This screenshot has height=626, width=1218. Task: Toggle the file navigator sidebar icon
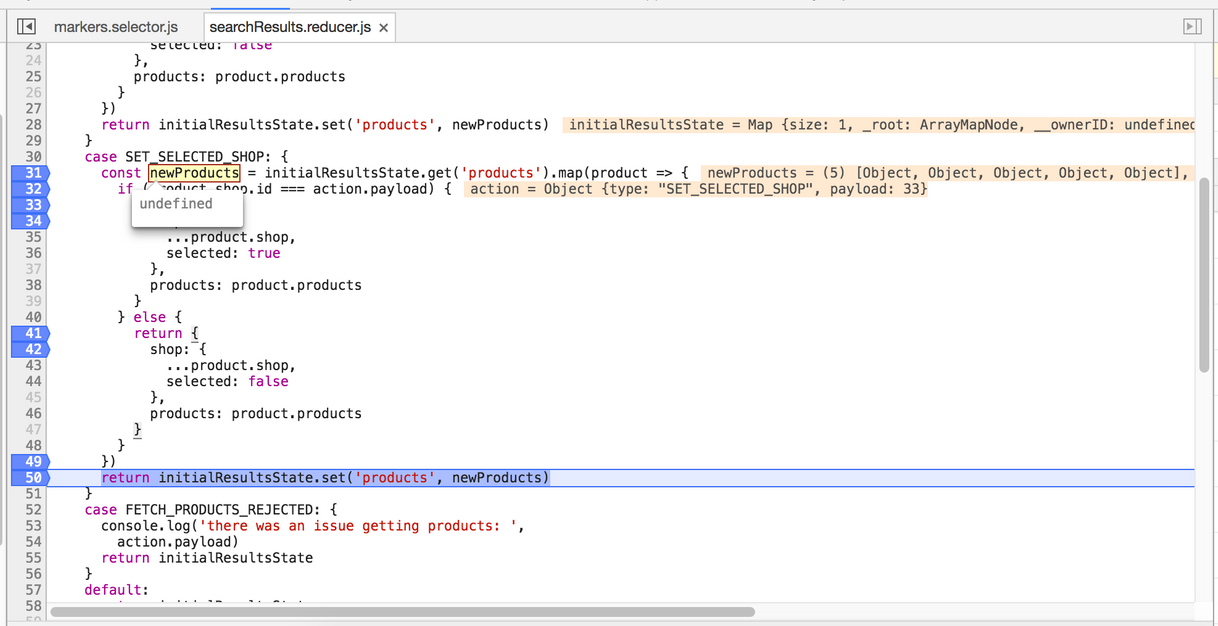pos(27,27)
